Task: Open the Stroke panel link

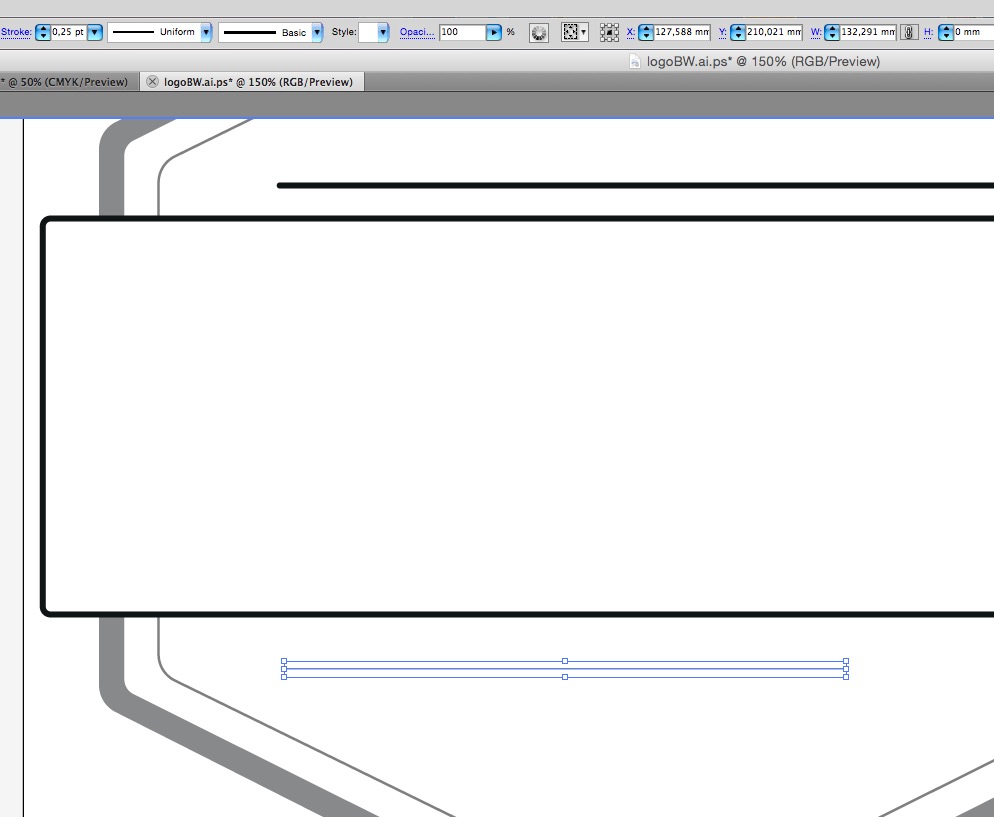Action: pos(16,32)
